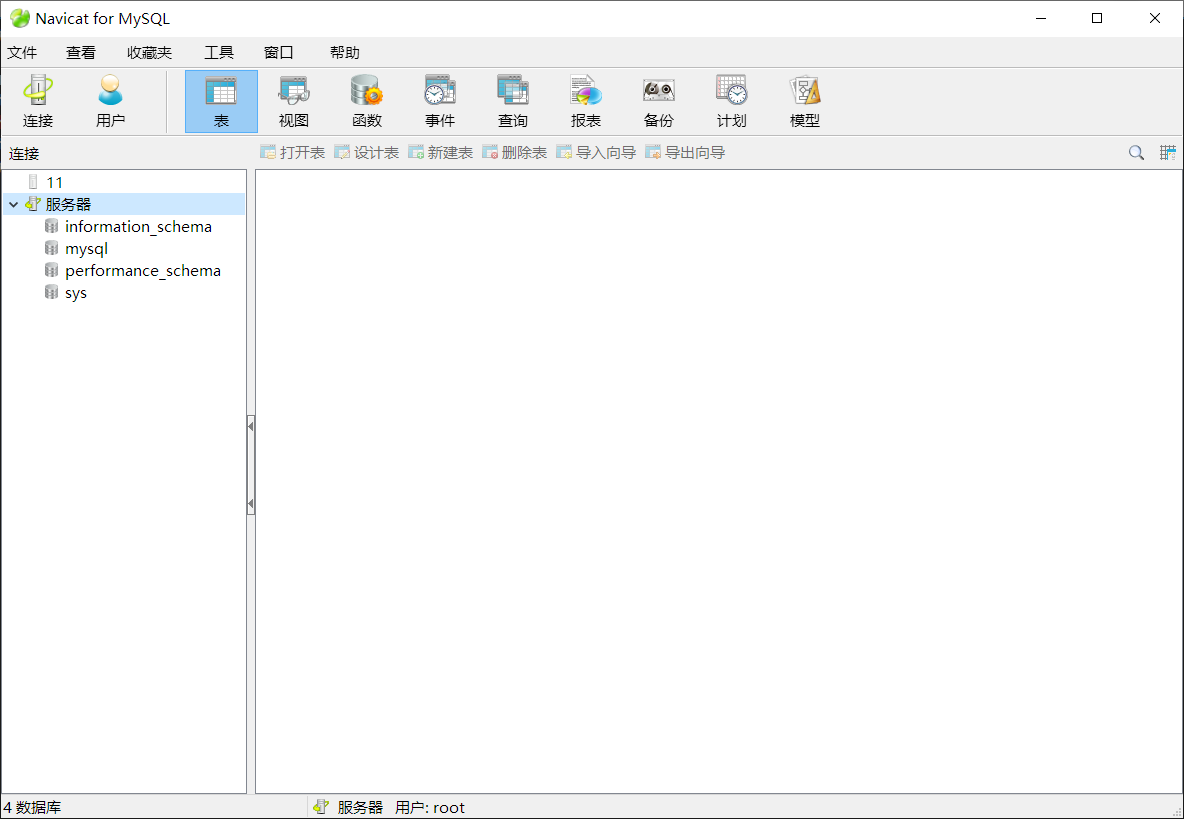Click the 删除表 button
The height and width of the screenshot is (819, 1184).
pos(514,152)
